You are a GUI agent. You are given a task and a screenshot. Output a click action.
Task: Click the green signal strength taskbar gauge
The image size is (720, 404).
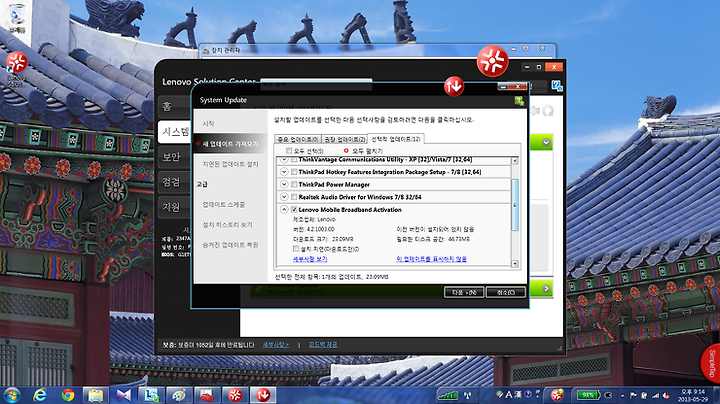[x=448, y=395]
